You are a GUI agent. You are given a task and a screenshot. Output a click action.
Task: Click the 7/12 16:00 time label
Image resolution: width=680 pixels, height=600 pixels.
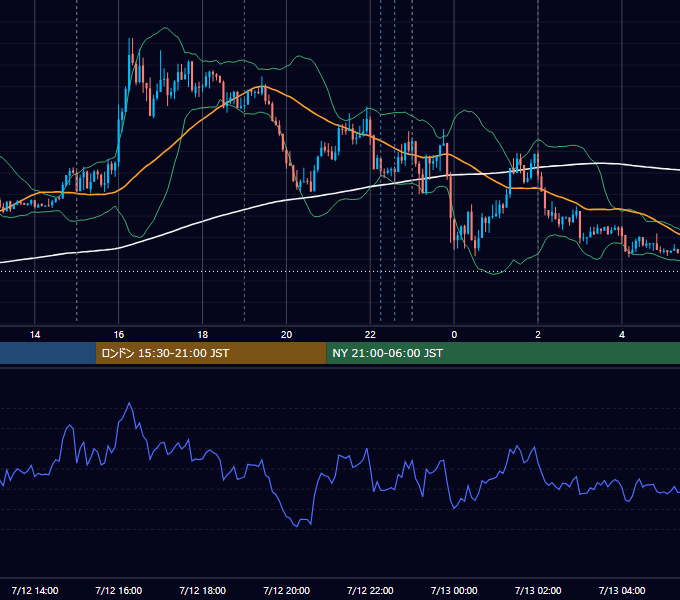pos(118,590)
